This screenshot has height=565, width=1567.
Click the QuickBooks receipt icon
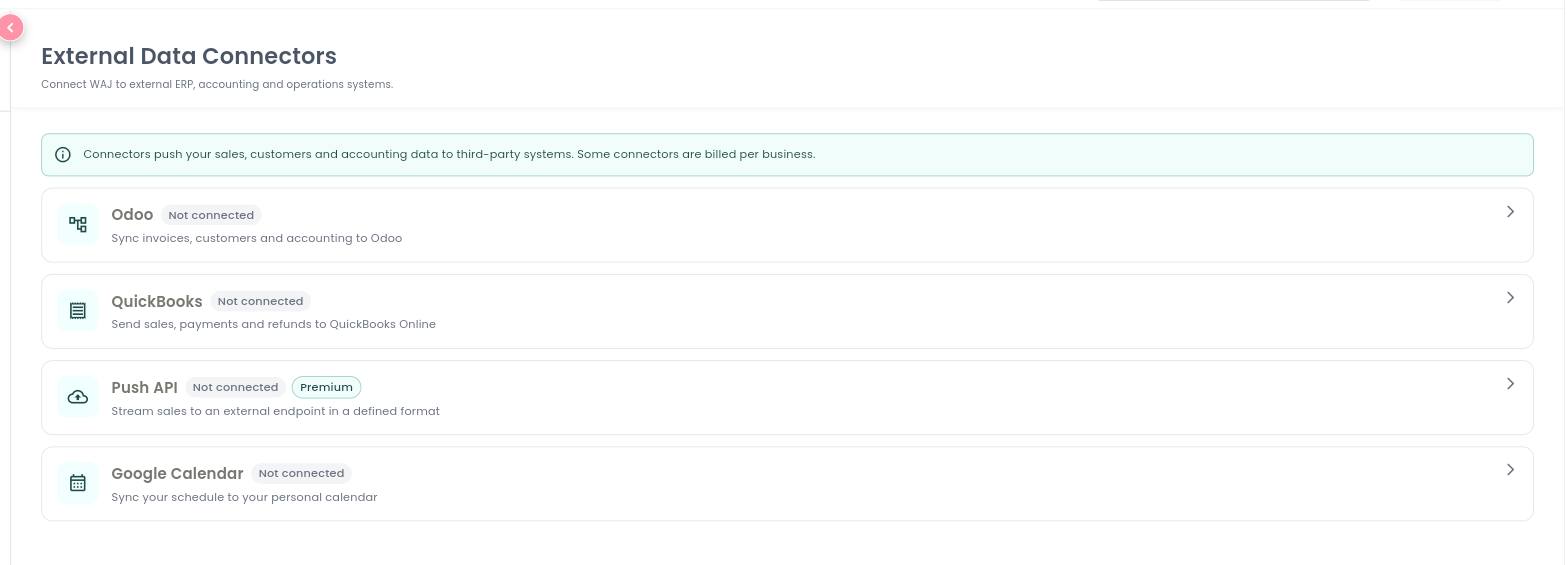[x=78, y=310]
